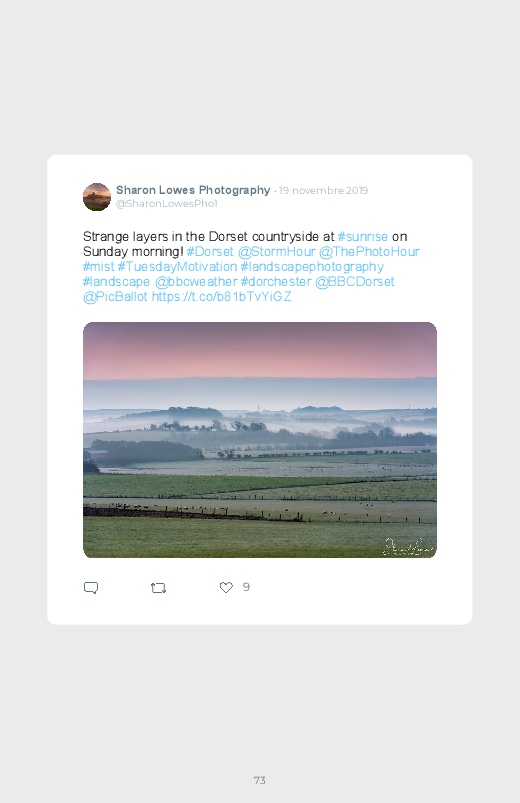Open the #mist hashtag

(98, 266)
